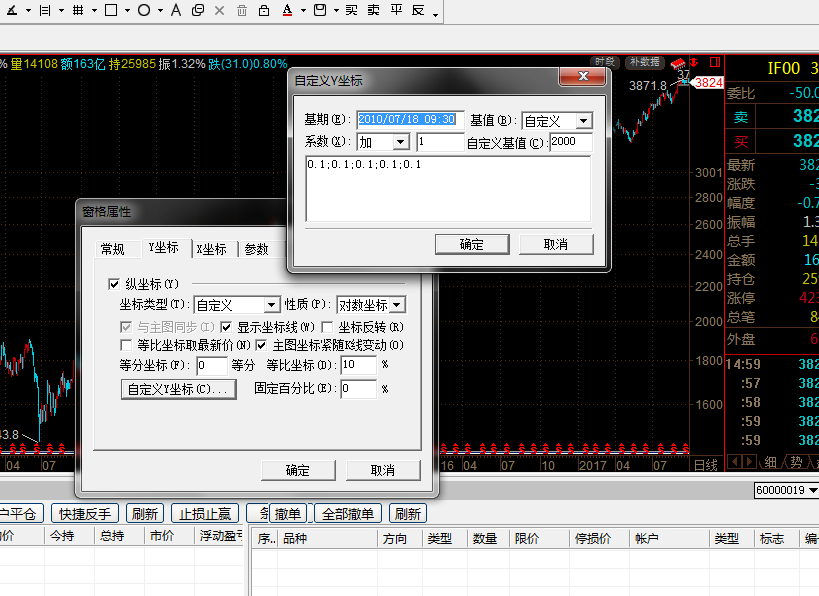Click the lock drawings padlock icon
This screenshot has width=819, height=596.
[x=263, y=10]
